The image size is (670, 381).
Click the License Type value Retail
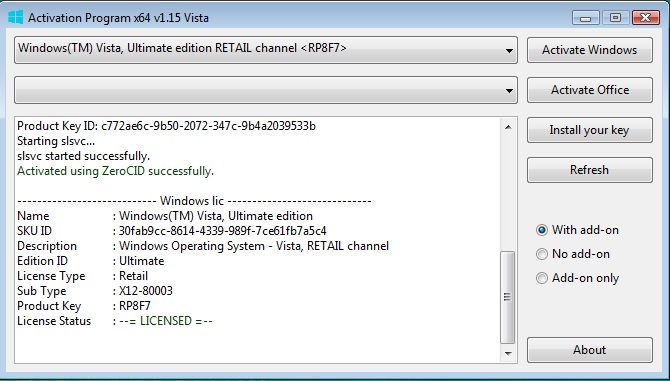pyautogui.click(x=133, y=276)
